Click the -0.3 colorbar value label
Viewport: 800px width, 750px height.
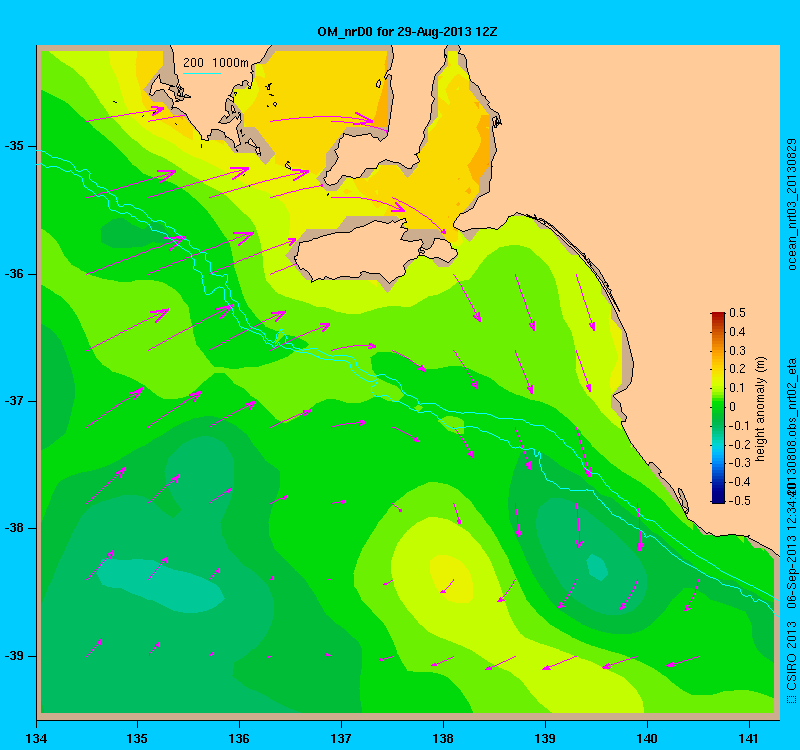738,463
